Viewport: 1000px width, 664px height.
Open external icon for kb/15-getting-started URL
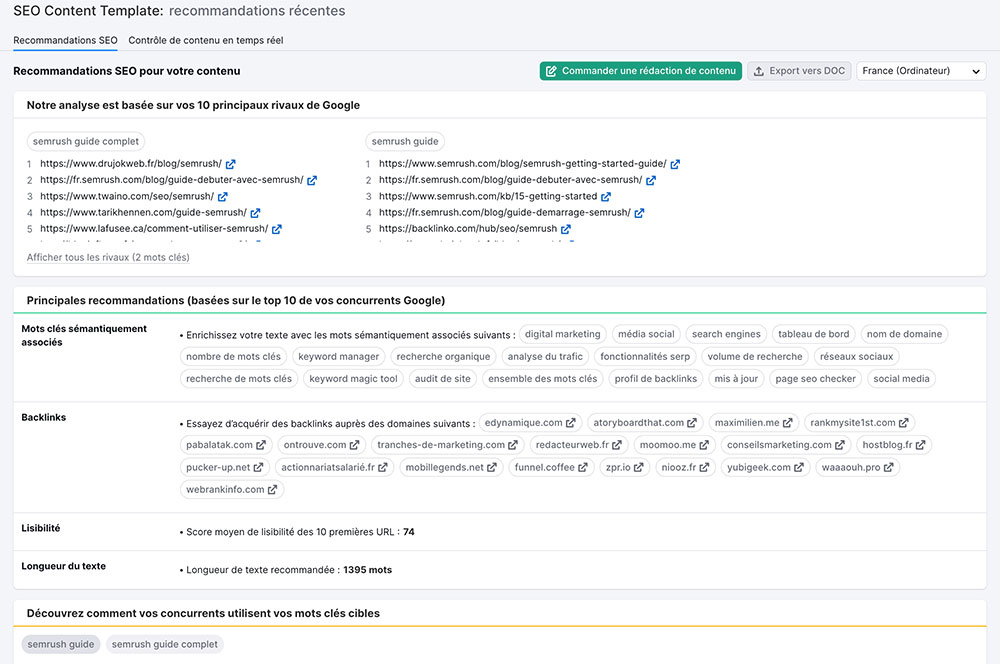click(606, 196)
